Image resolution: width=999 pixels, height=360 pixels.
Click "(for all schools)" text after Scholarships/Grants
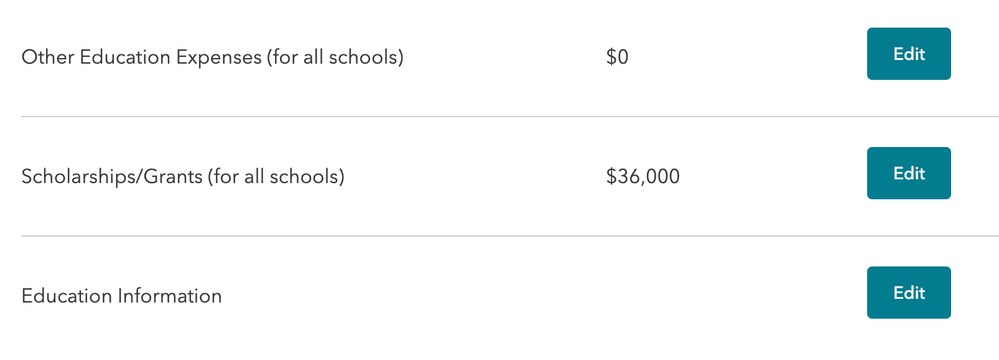275,176
